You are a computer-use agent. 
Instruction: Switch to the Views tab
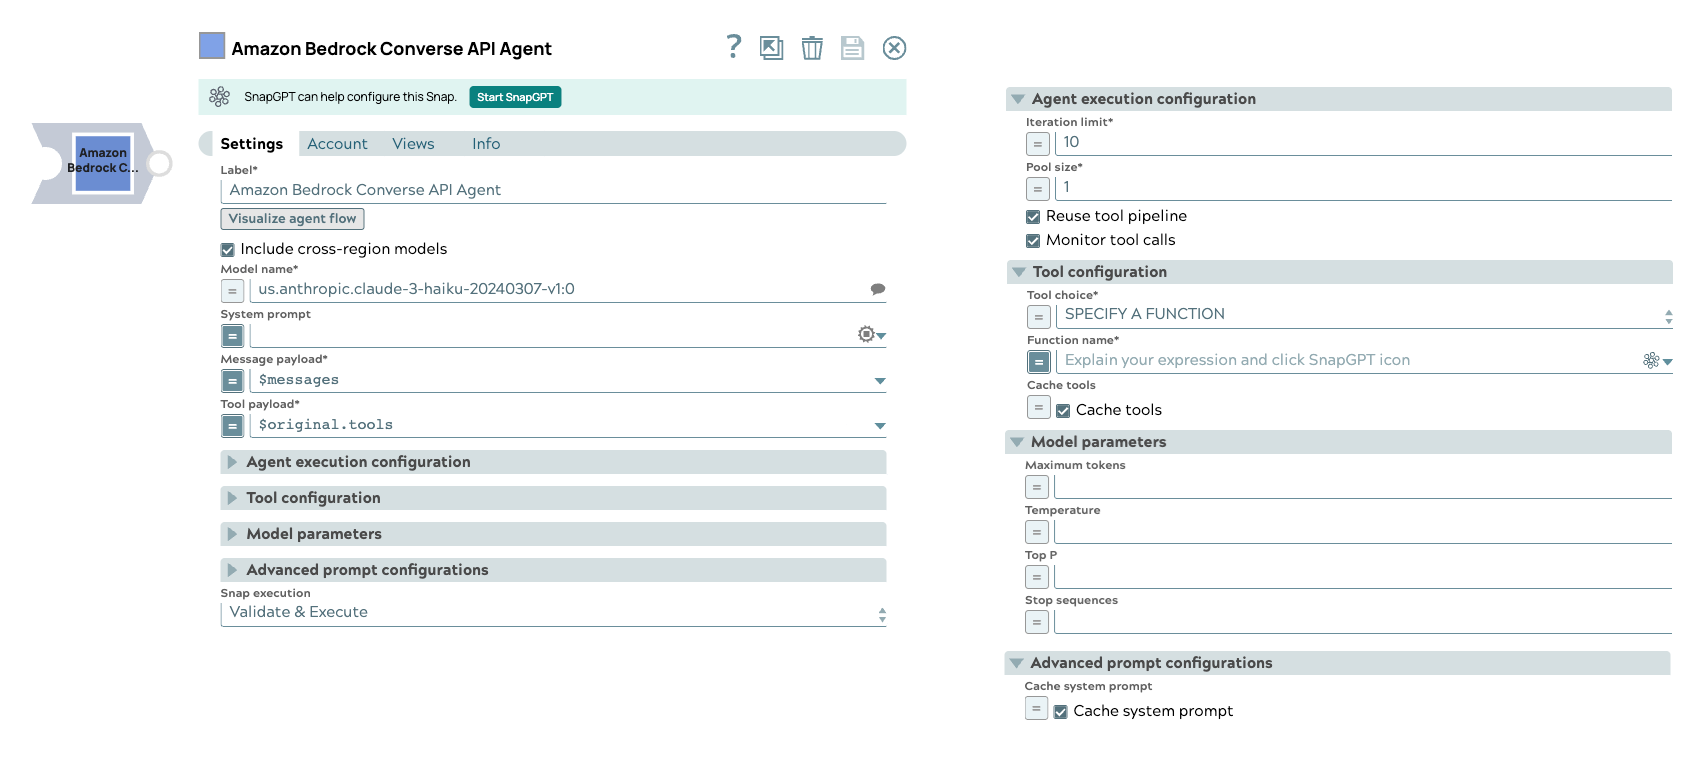click(413, 143)
